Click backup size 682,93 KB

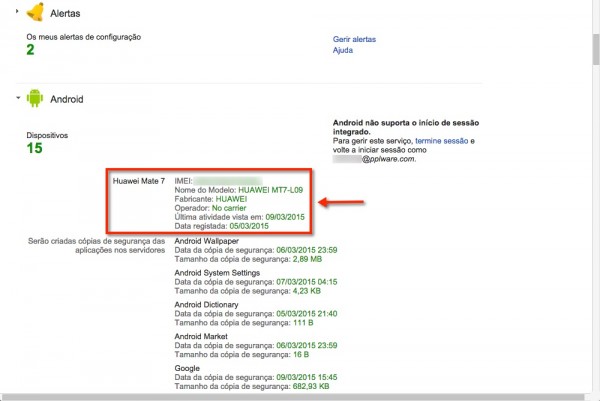[311, 386]
